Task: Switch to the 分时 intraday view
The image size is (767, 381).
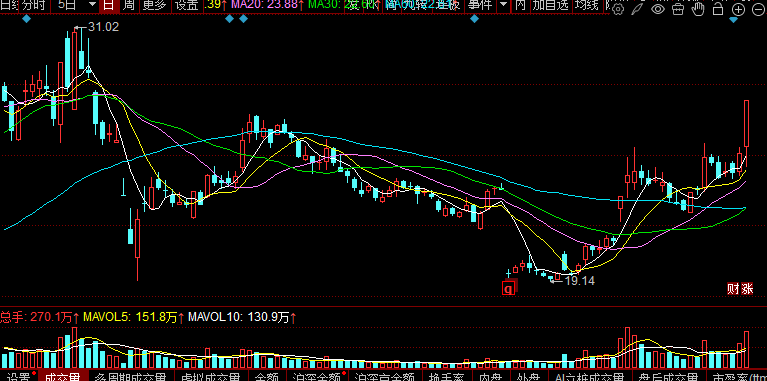Action: (34, 5)
